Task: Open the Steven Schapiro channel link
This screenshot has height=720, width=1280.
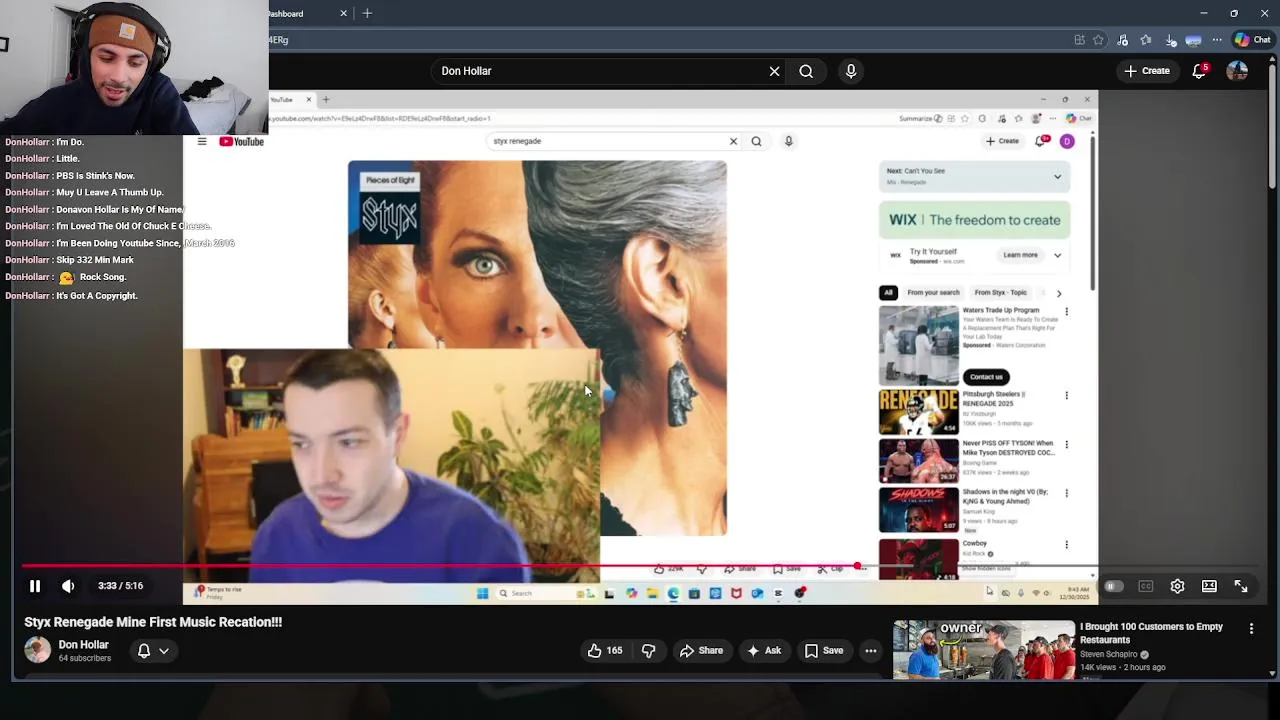Action: [1108, 655]
